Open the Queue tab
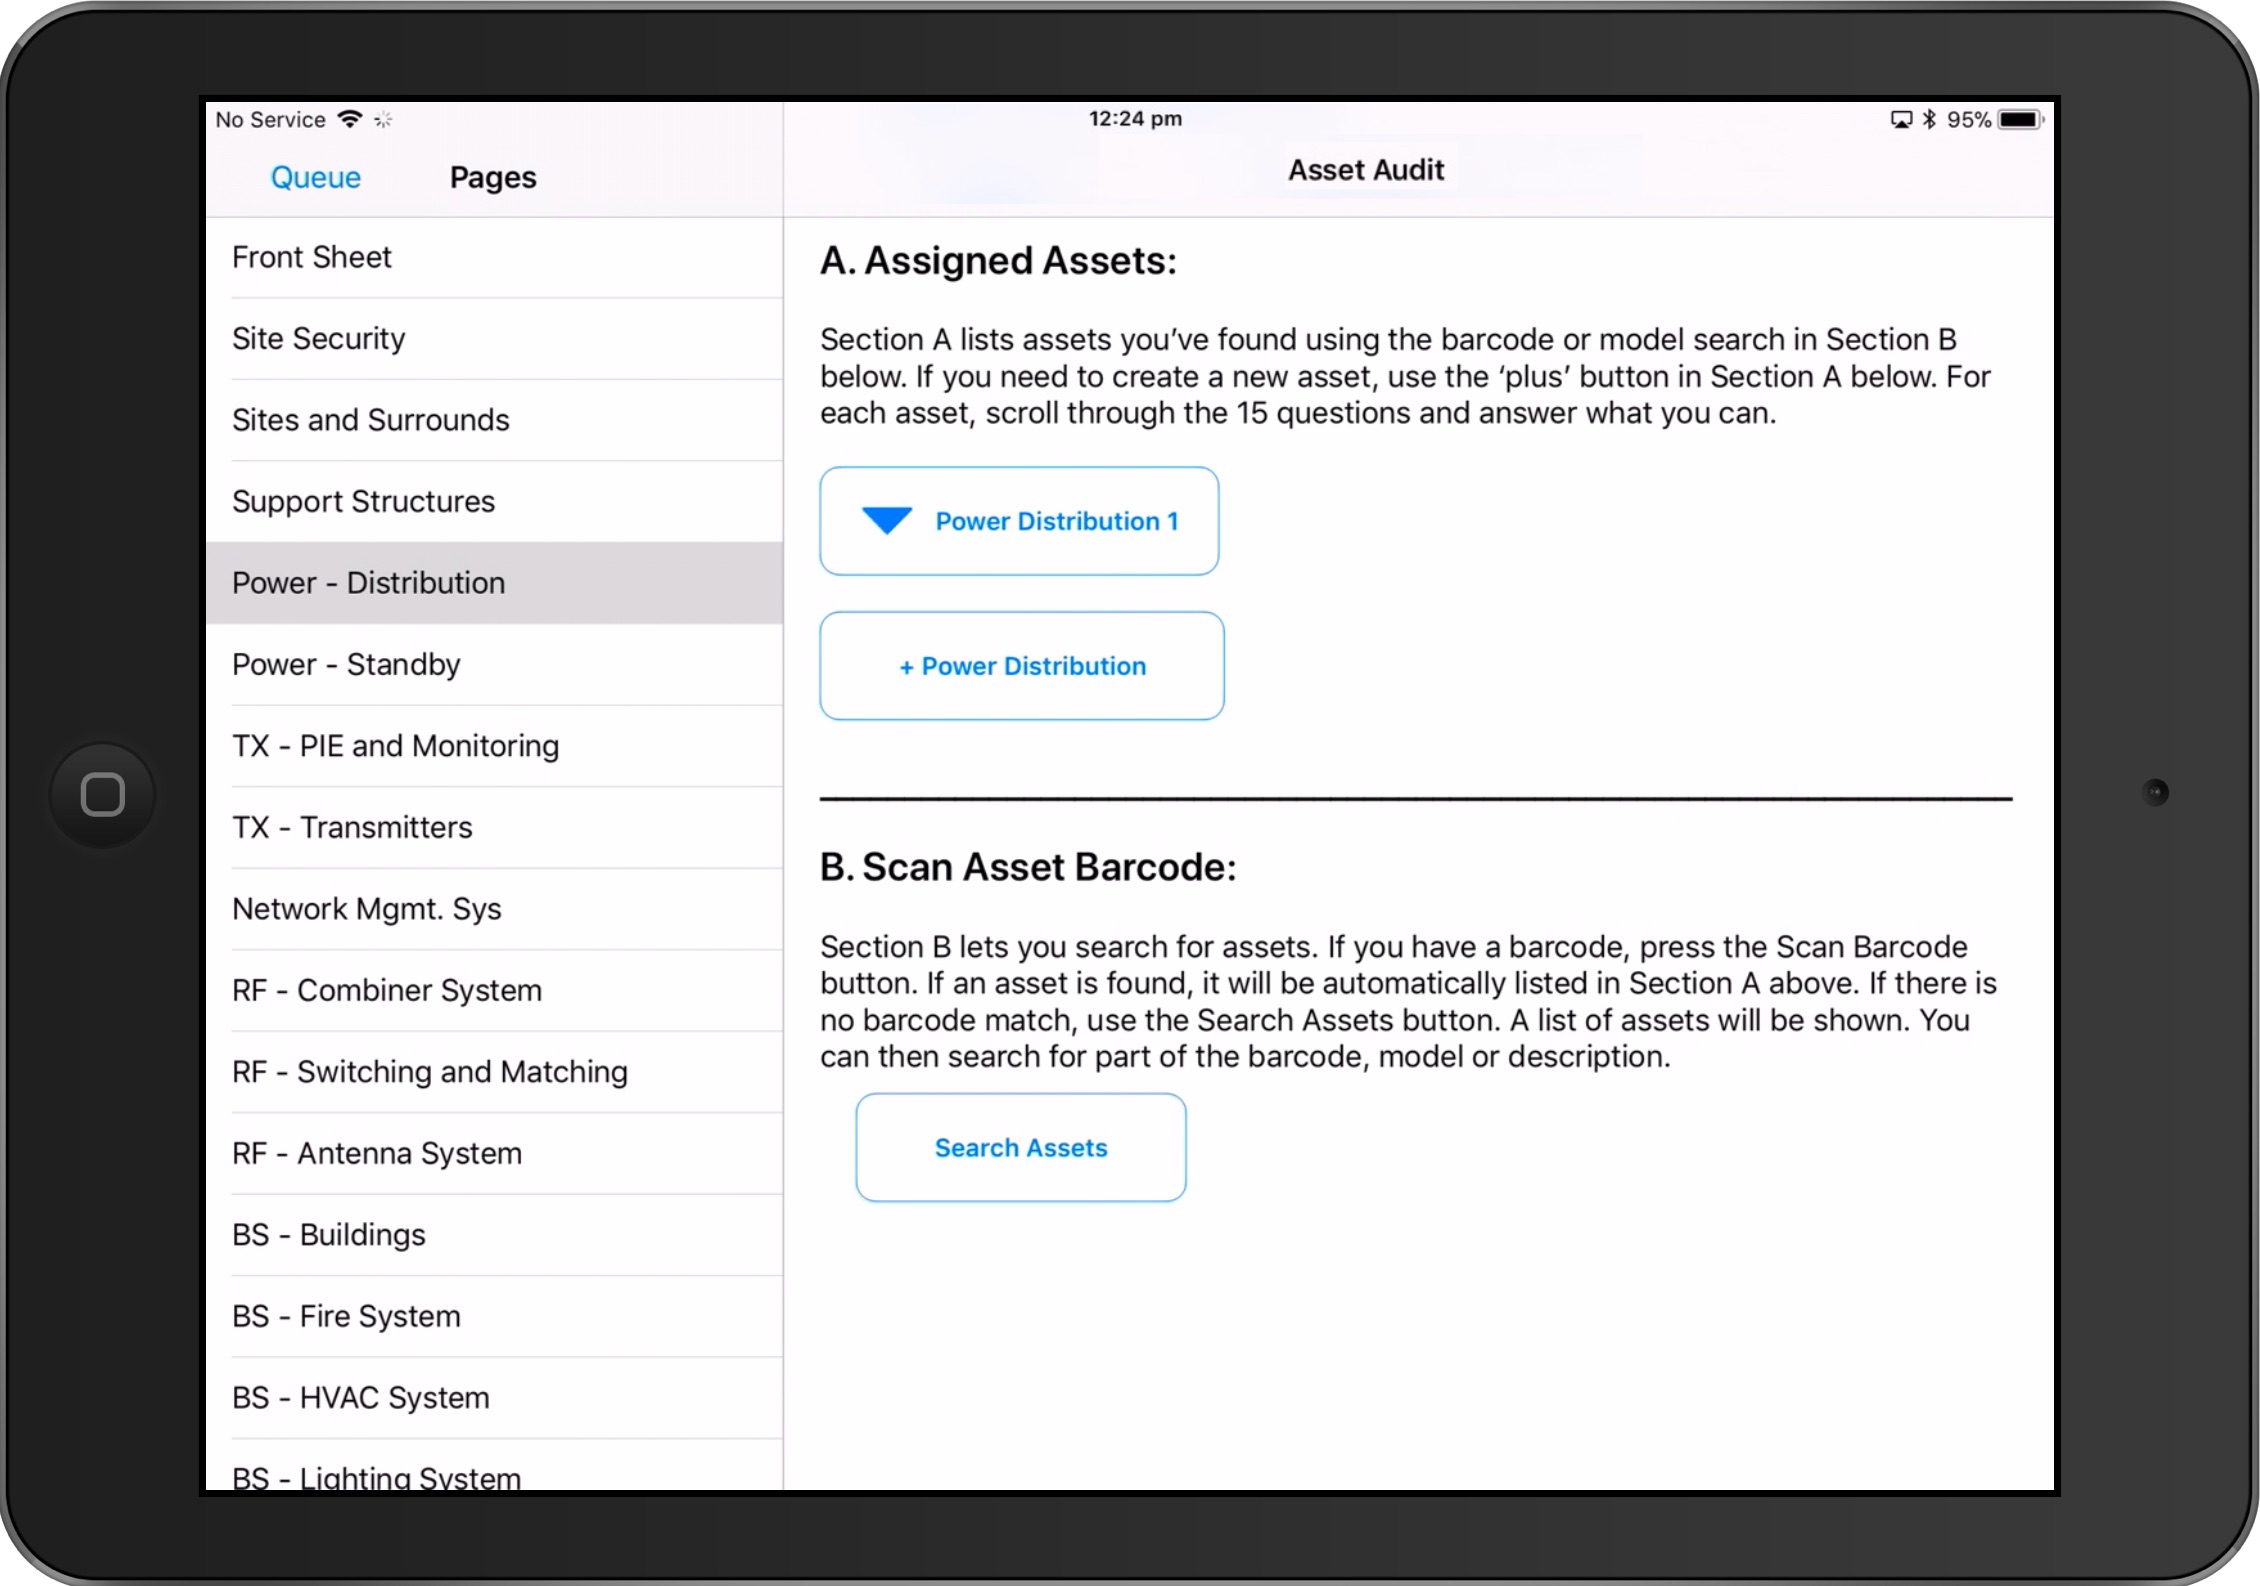2260x1586 pixels. coord(315,177)
